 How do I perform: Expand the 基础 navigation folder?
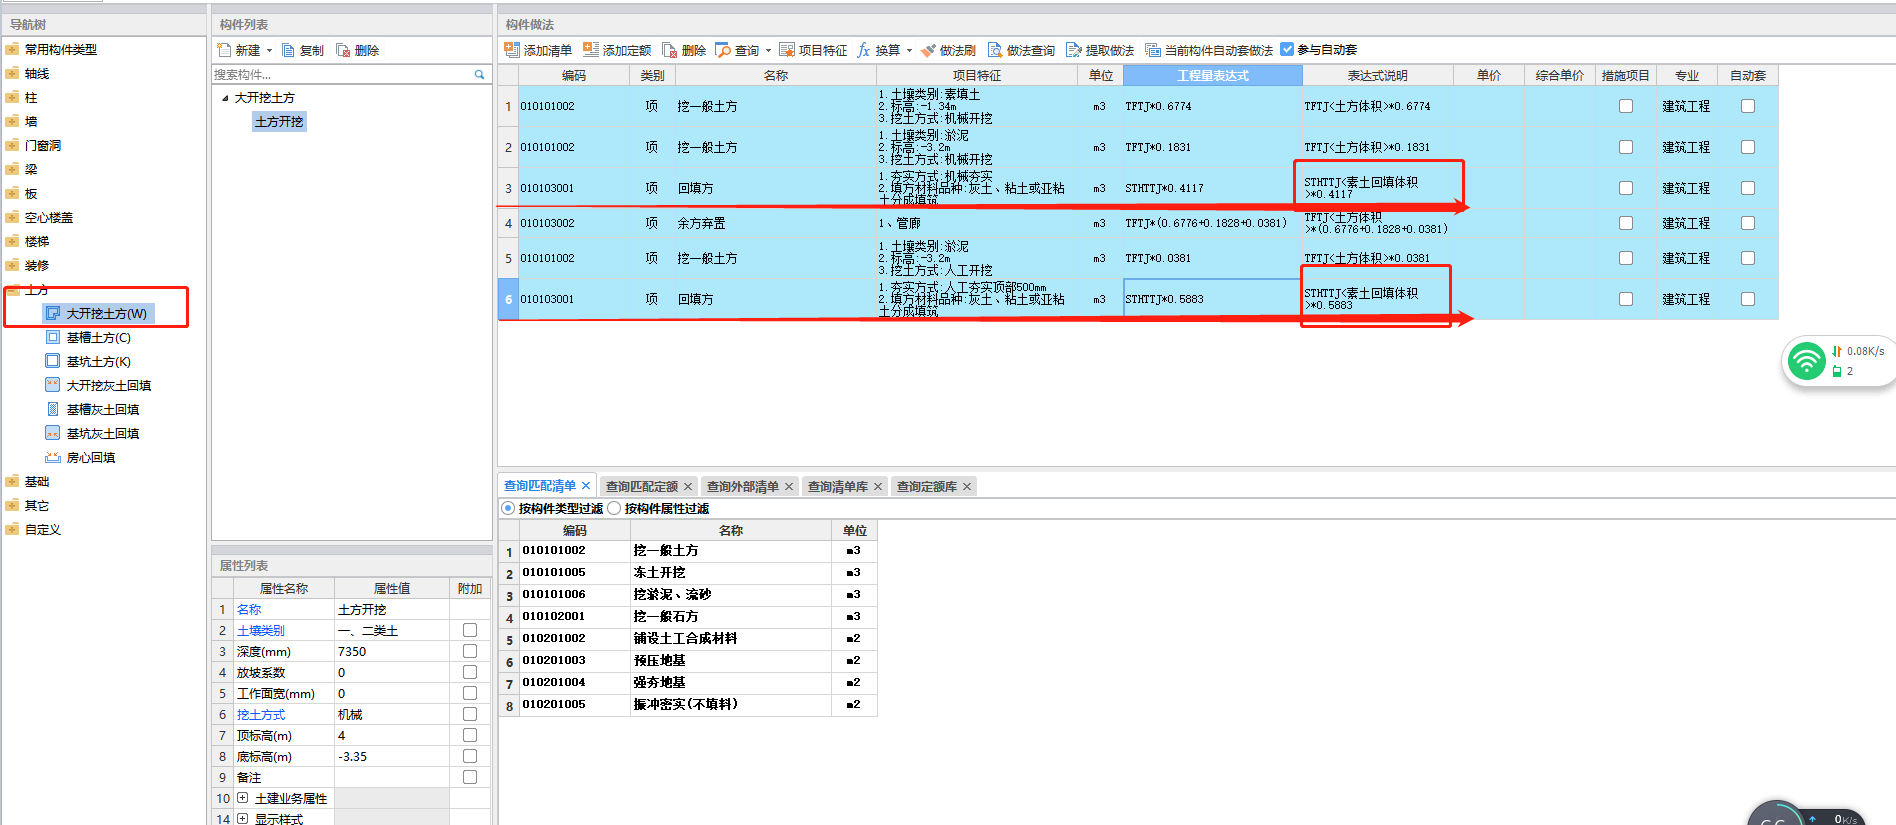click(12, 481)
